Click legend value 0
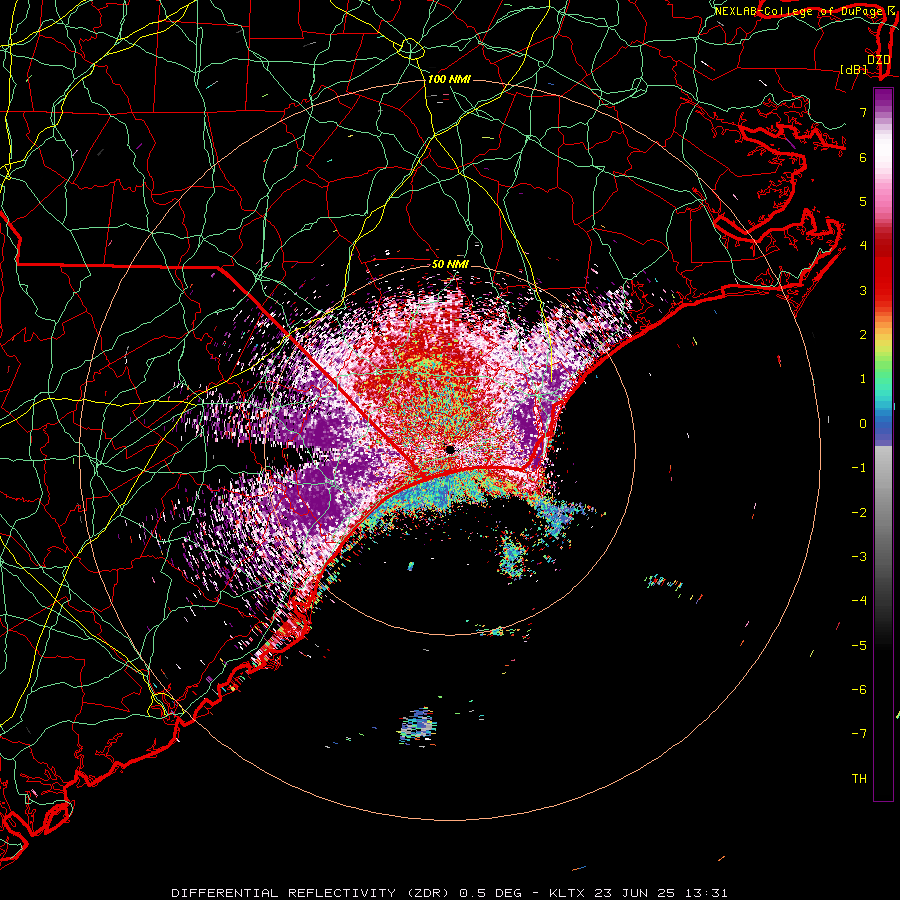 click(x=863, y=424)
